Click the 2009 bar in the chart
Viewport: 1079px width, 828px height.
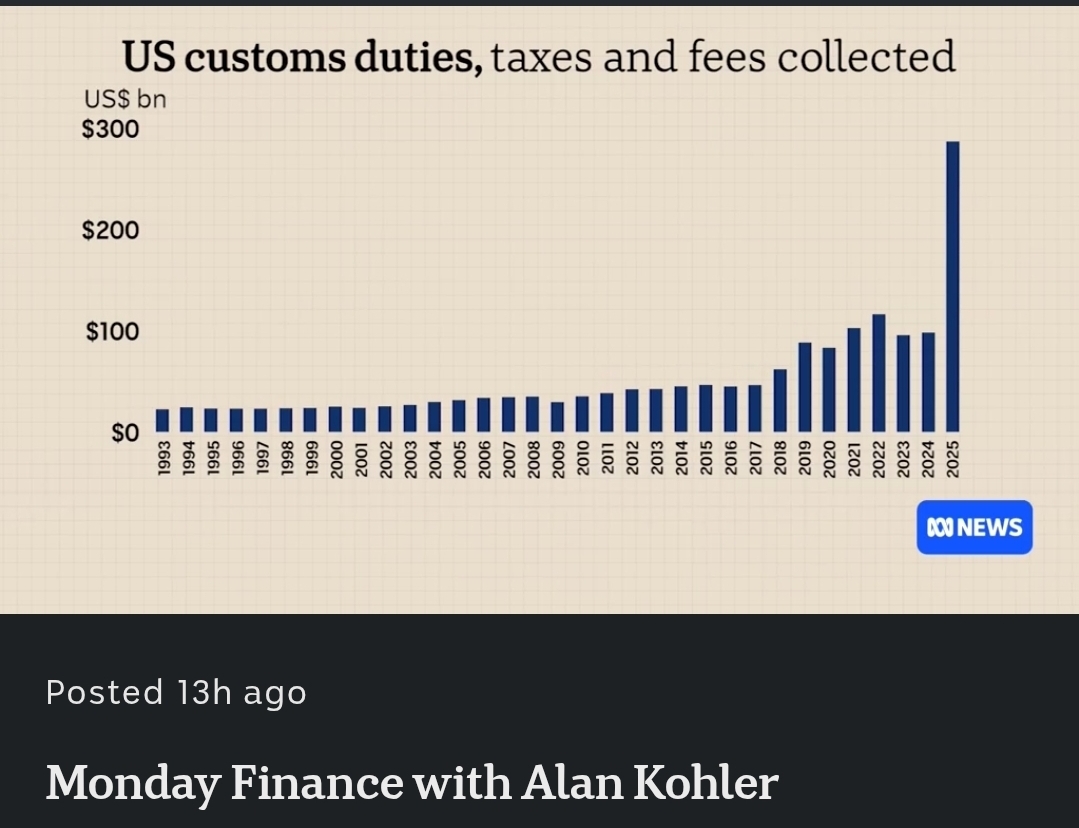557,416
